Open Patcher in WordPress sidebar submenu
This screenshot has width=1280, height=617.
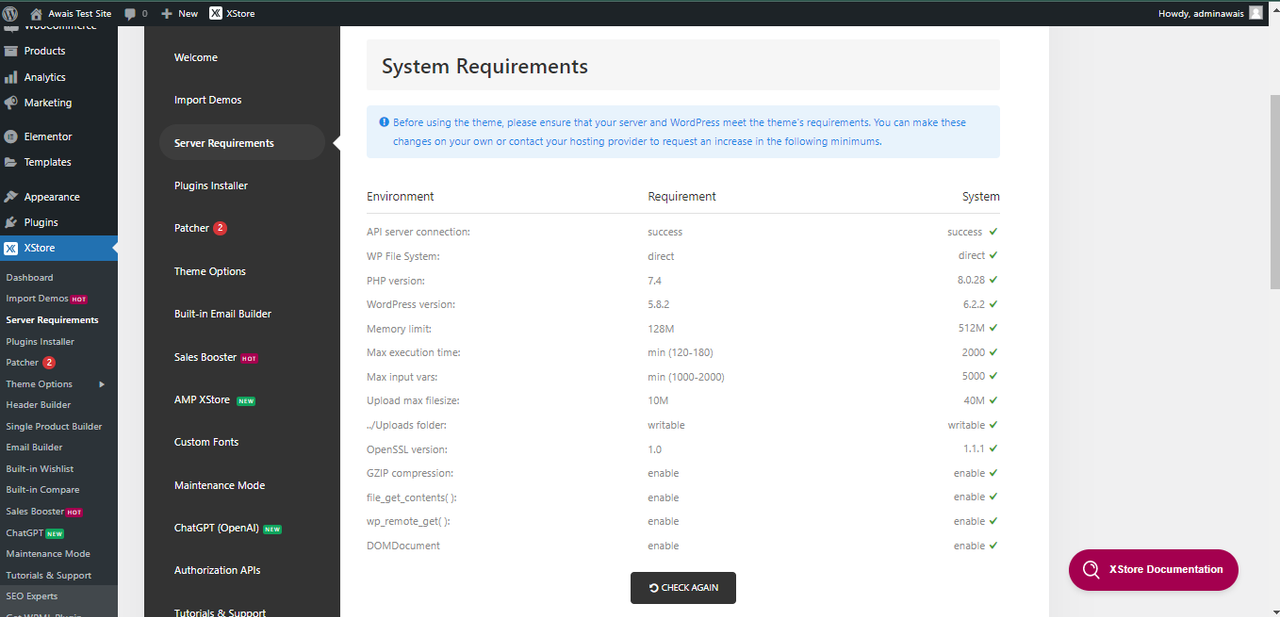click(22, 362)
